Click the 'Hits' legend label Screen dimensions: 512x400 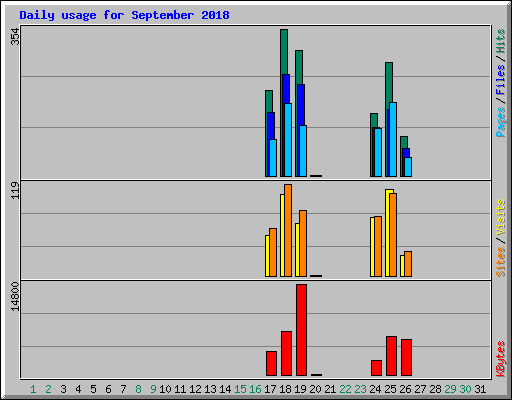pyautogui.click(x=500, y=41)
